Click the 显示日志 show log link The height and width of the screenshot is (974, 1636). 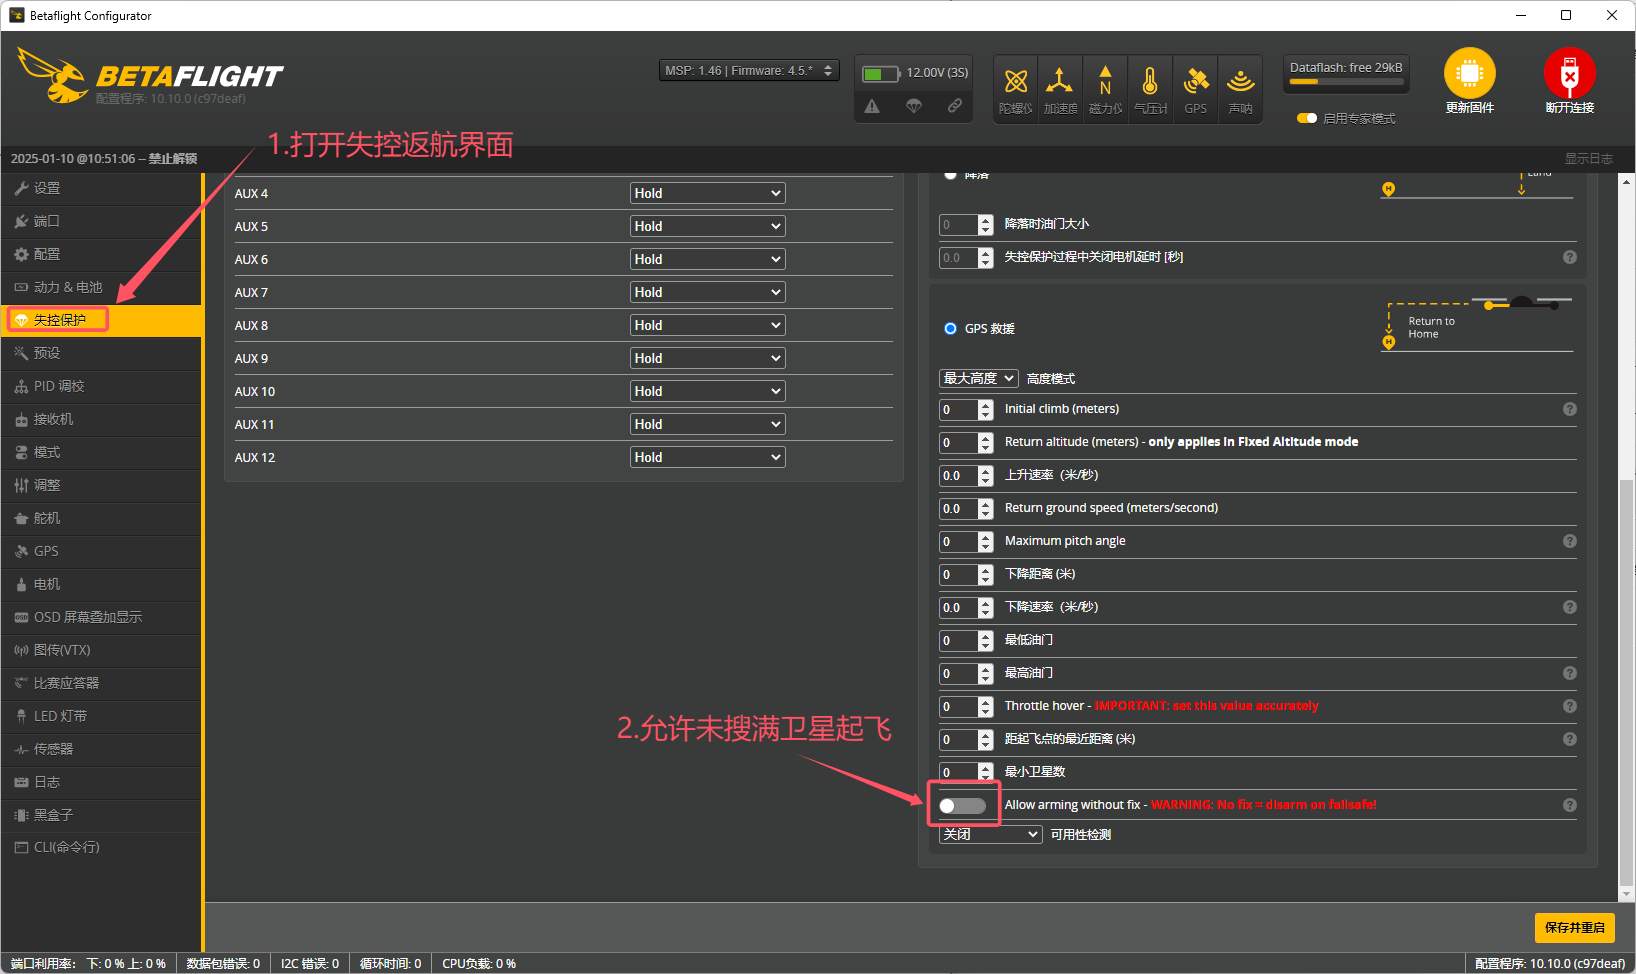[1588, 159]
